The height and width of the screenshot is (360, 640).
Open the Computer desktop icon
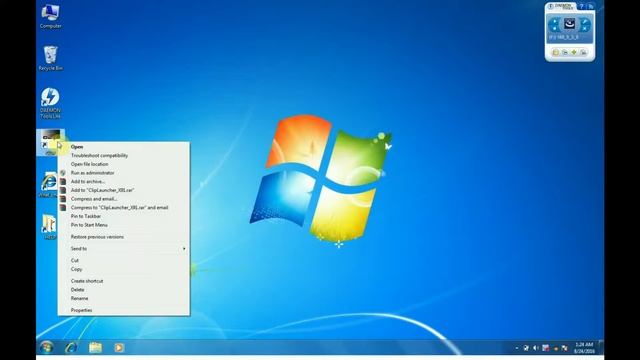pyautogui.click(x=50, y=16)
